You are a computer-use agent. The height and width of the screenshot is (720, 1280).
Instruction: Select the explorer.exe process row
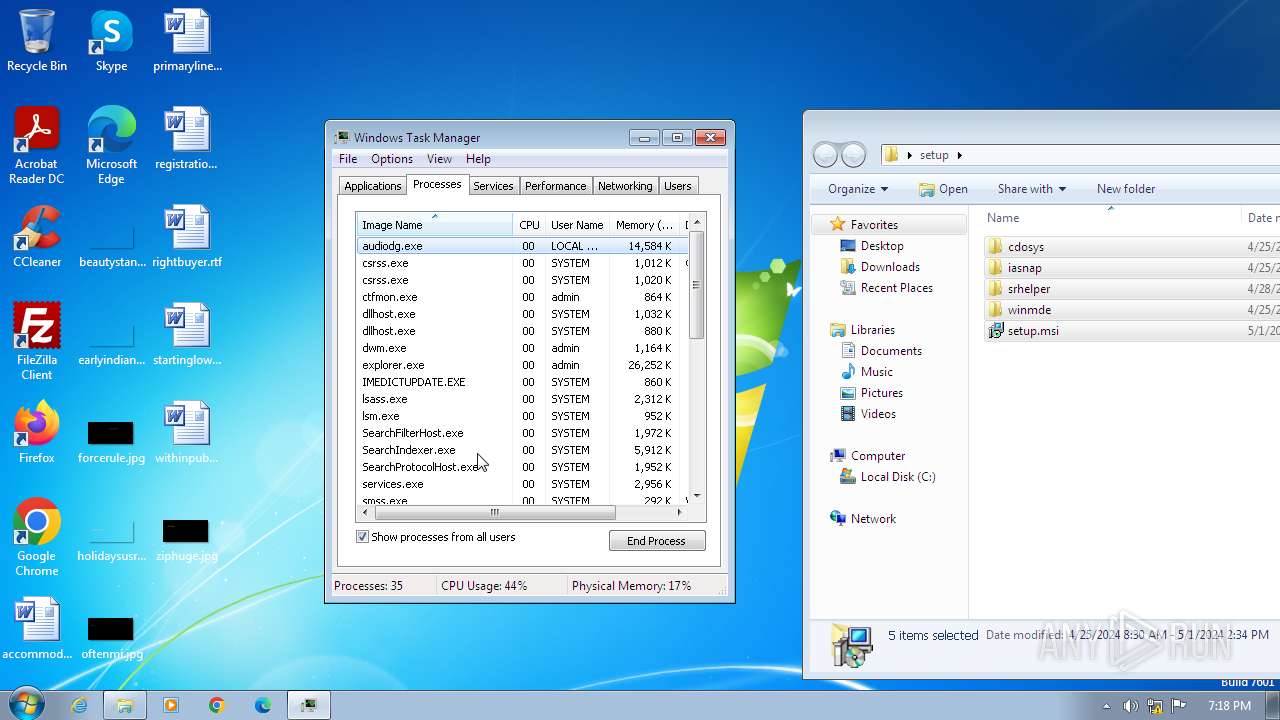pos(393,365)
